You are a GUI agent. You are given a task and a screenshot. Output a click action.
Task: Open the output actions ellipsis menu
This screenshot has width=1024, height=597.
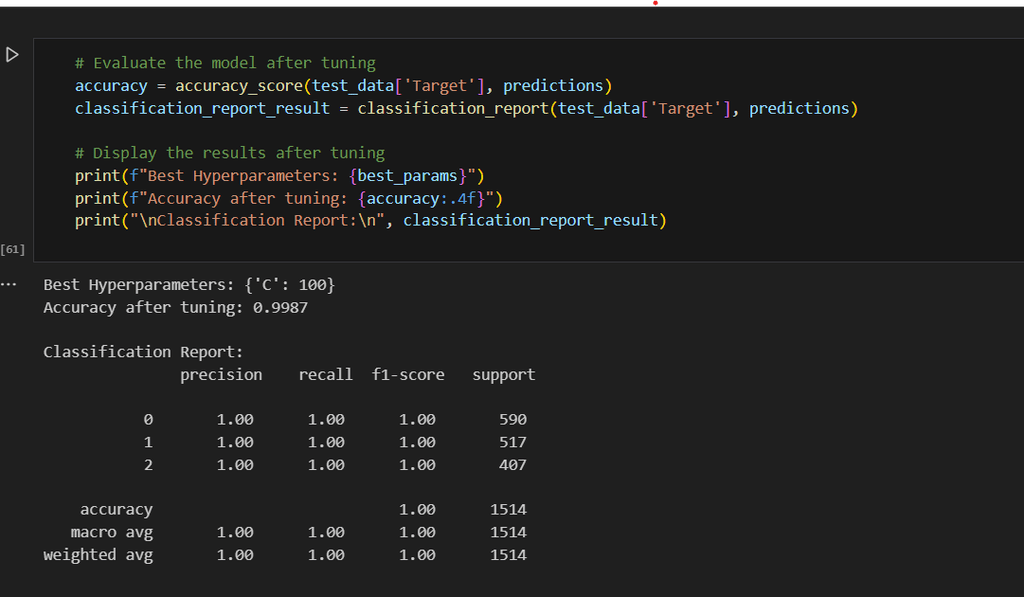point(10,283)
